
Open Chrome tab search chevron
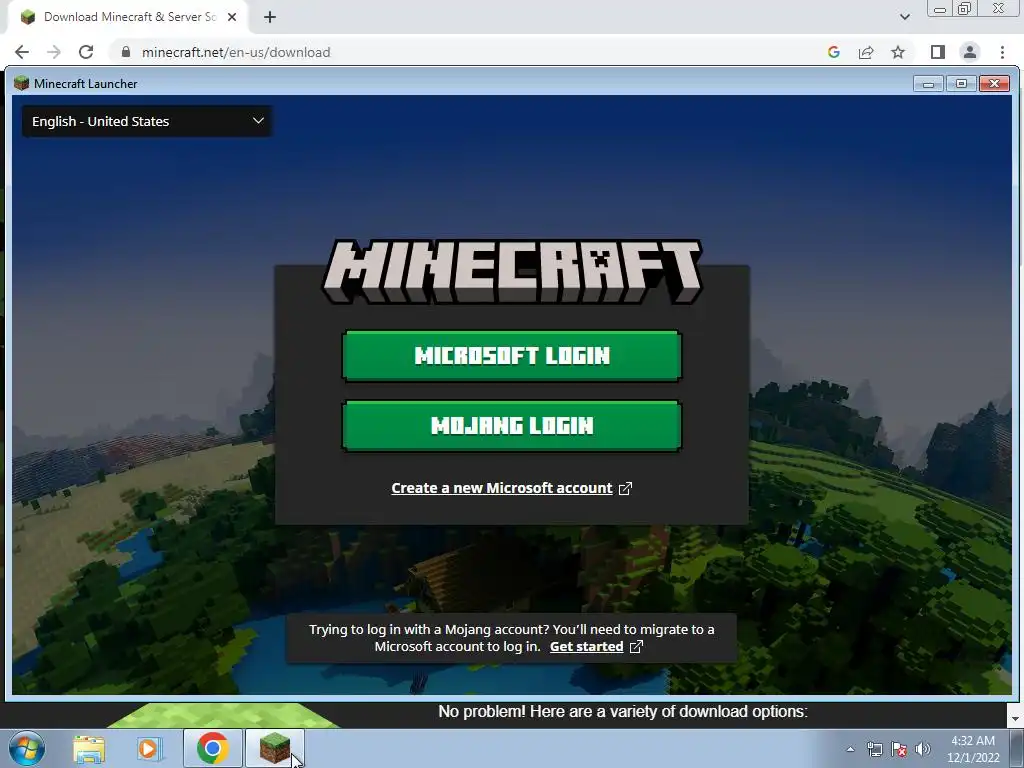[904, 17]
